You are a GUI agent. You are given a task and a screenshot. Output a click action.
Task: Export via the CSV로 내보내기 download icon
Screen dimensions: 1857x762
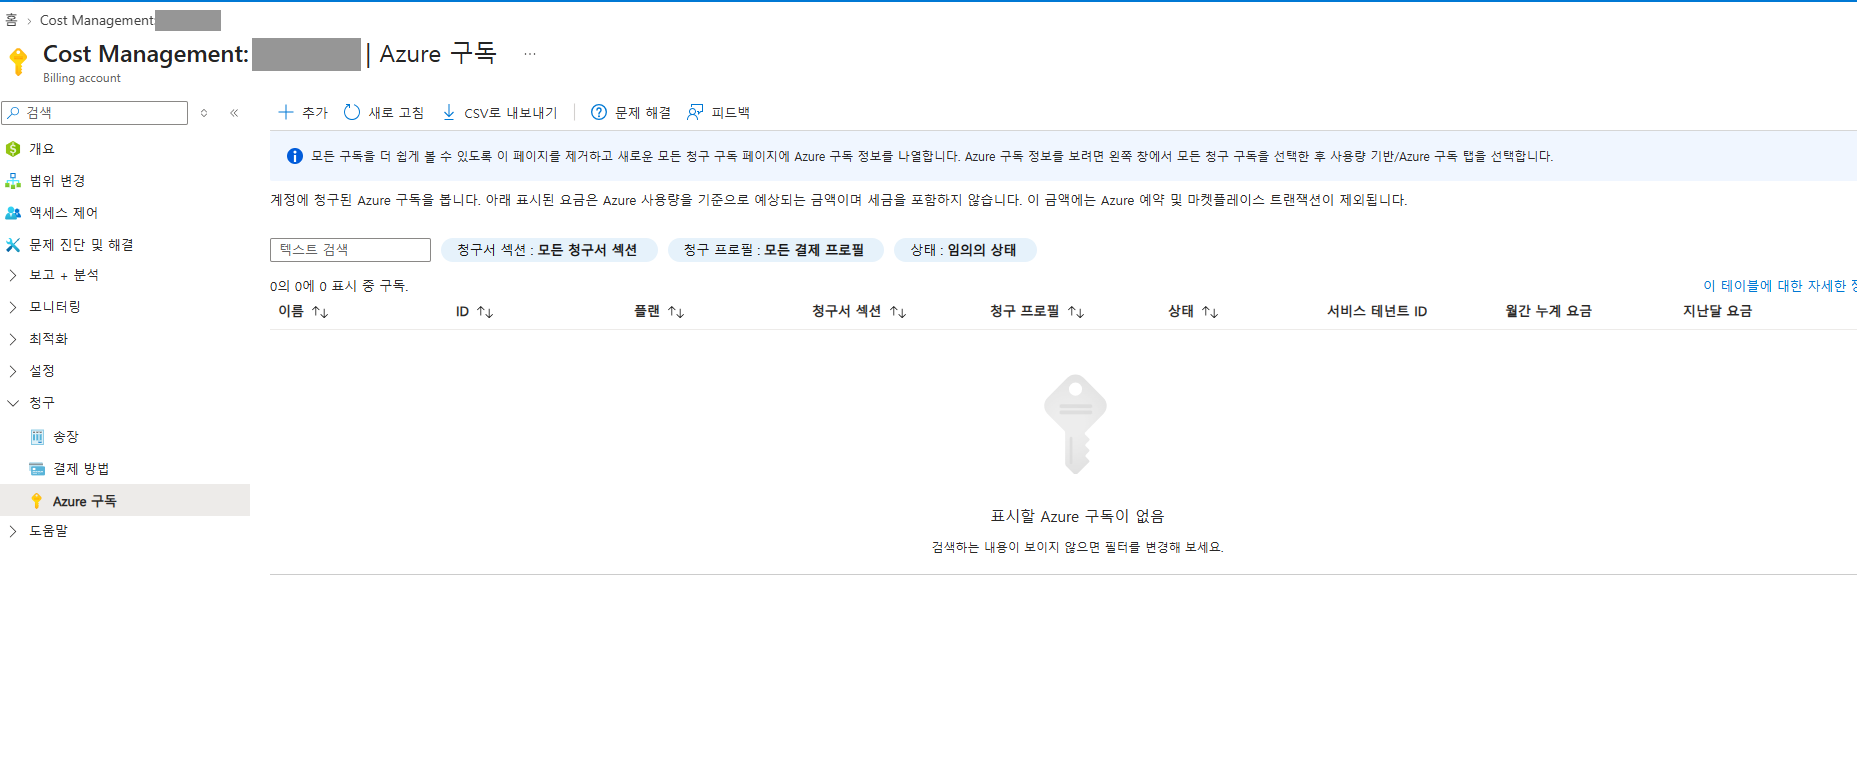(449, 112)
